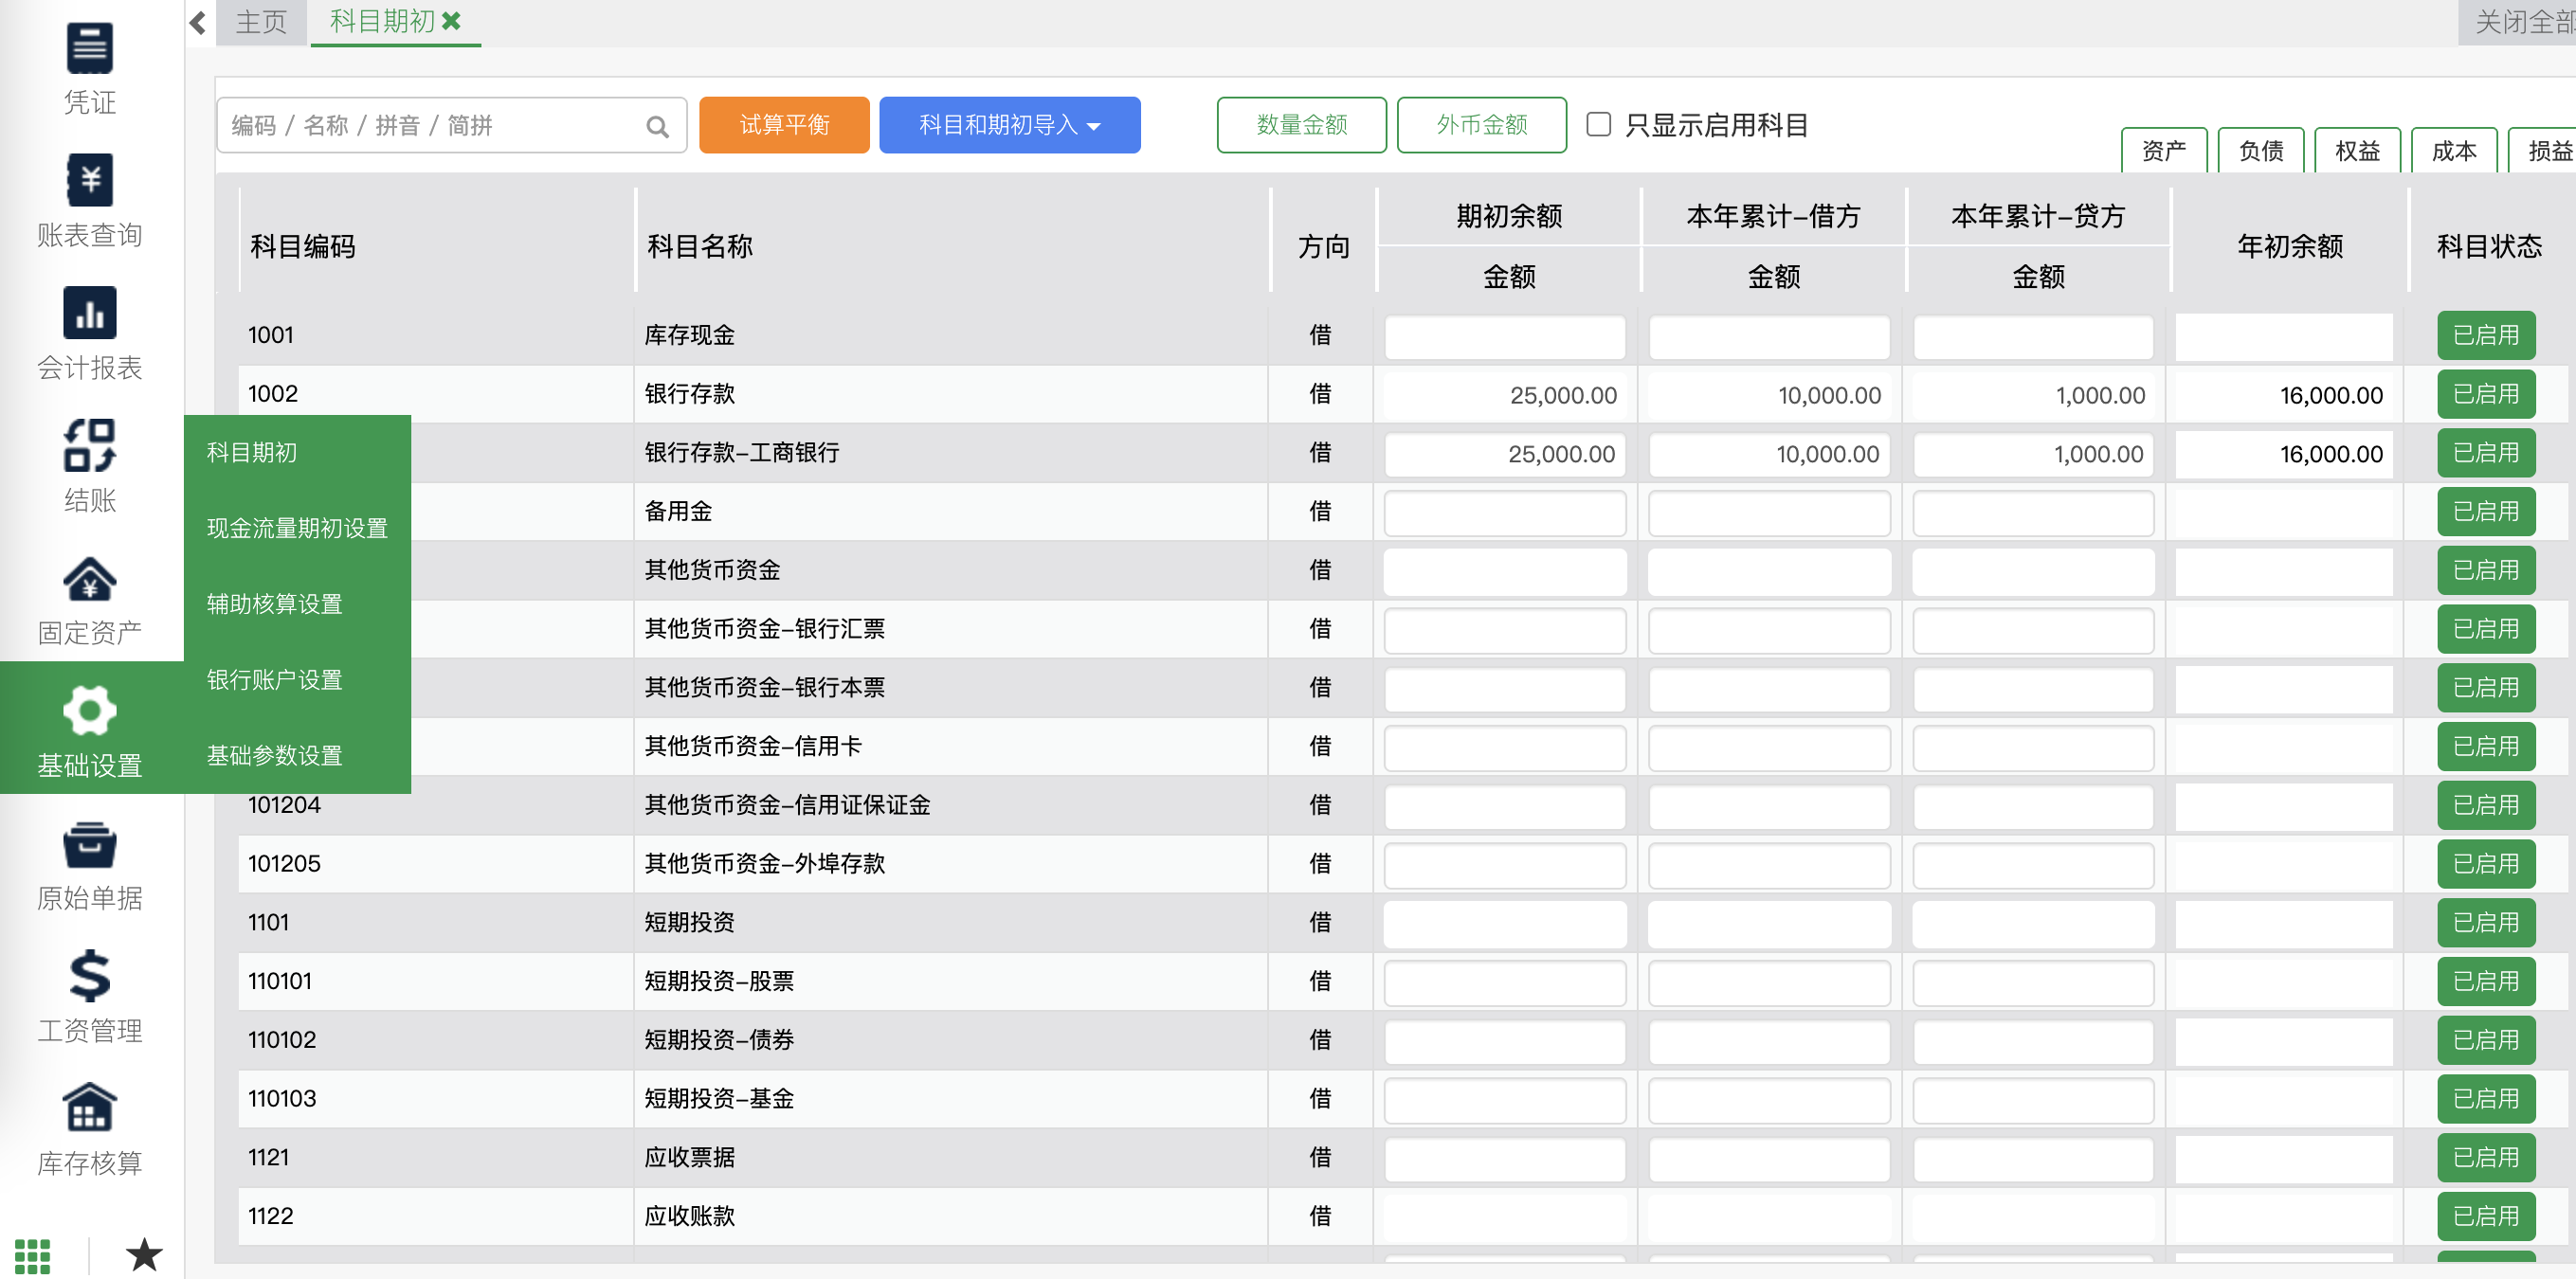The image size is (2576, 1279).
Task: Click 期初余额 input for 1001 库存现金
Action: click(1504, 337)
